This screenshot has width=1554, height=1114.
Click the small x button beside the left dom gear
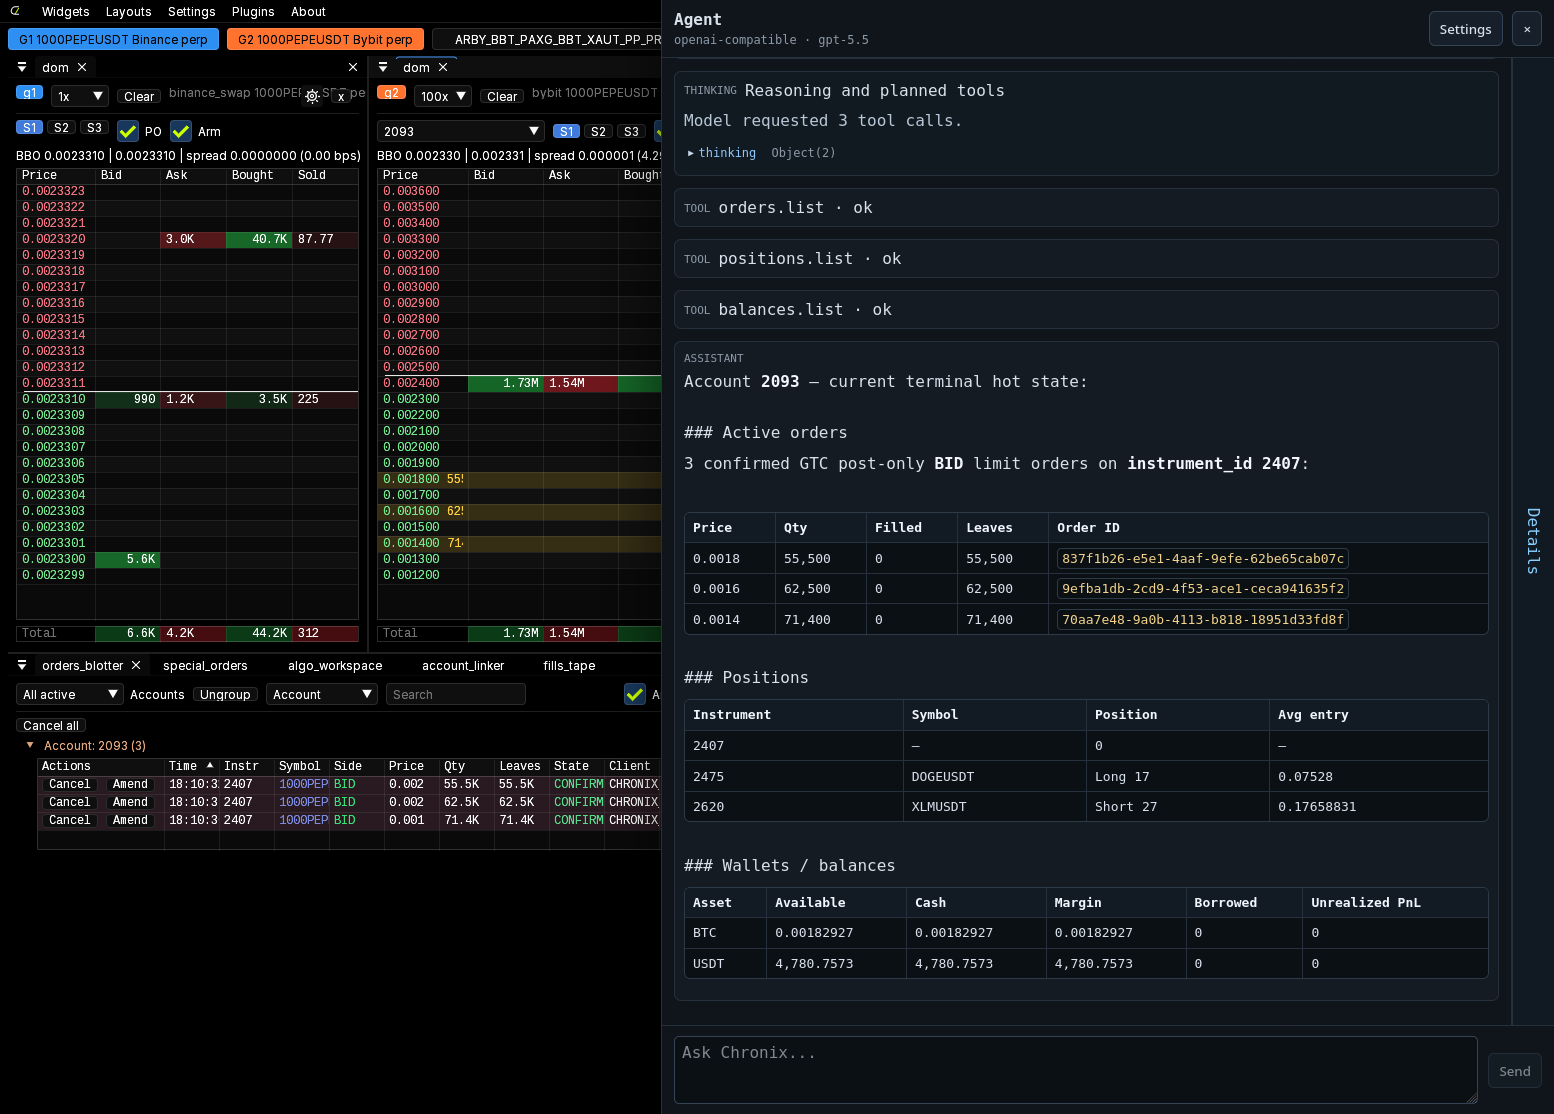click(341, 97)
